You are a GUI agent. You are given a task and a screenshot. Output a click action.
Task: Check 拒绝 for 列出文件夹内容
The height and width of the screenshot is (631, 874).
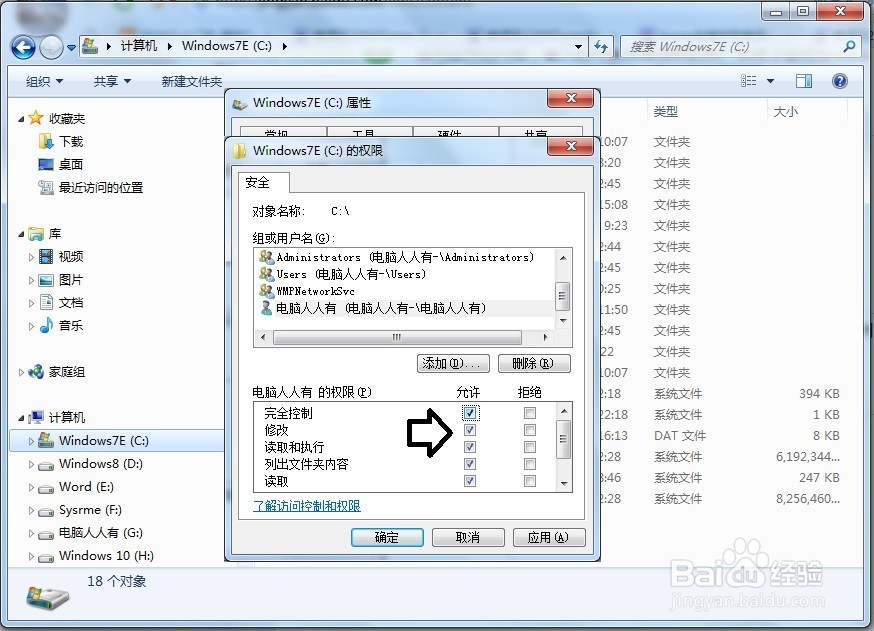pyautogui.click(x=530, y=464)
